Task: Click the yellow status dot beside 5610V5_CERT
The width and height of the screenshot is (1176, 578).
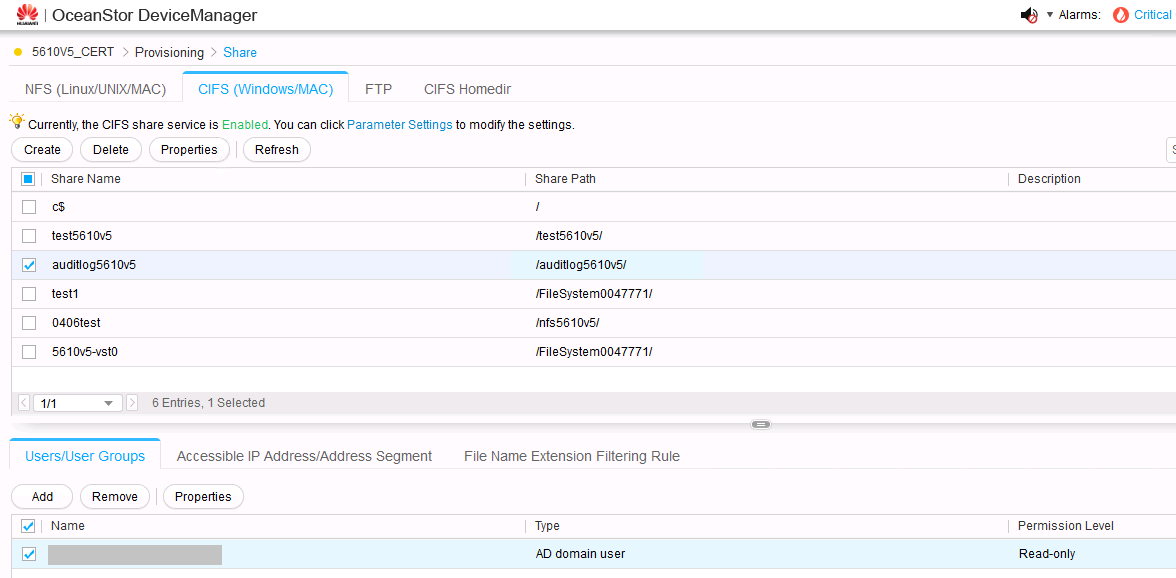Action: click(18, 52)
